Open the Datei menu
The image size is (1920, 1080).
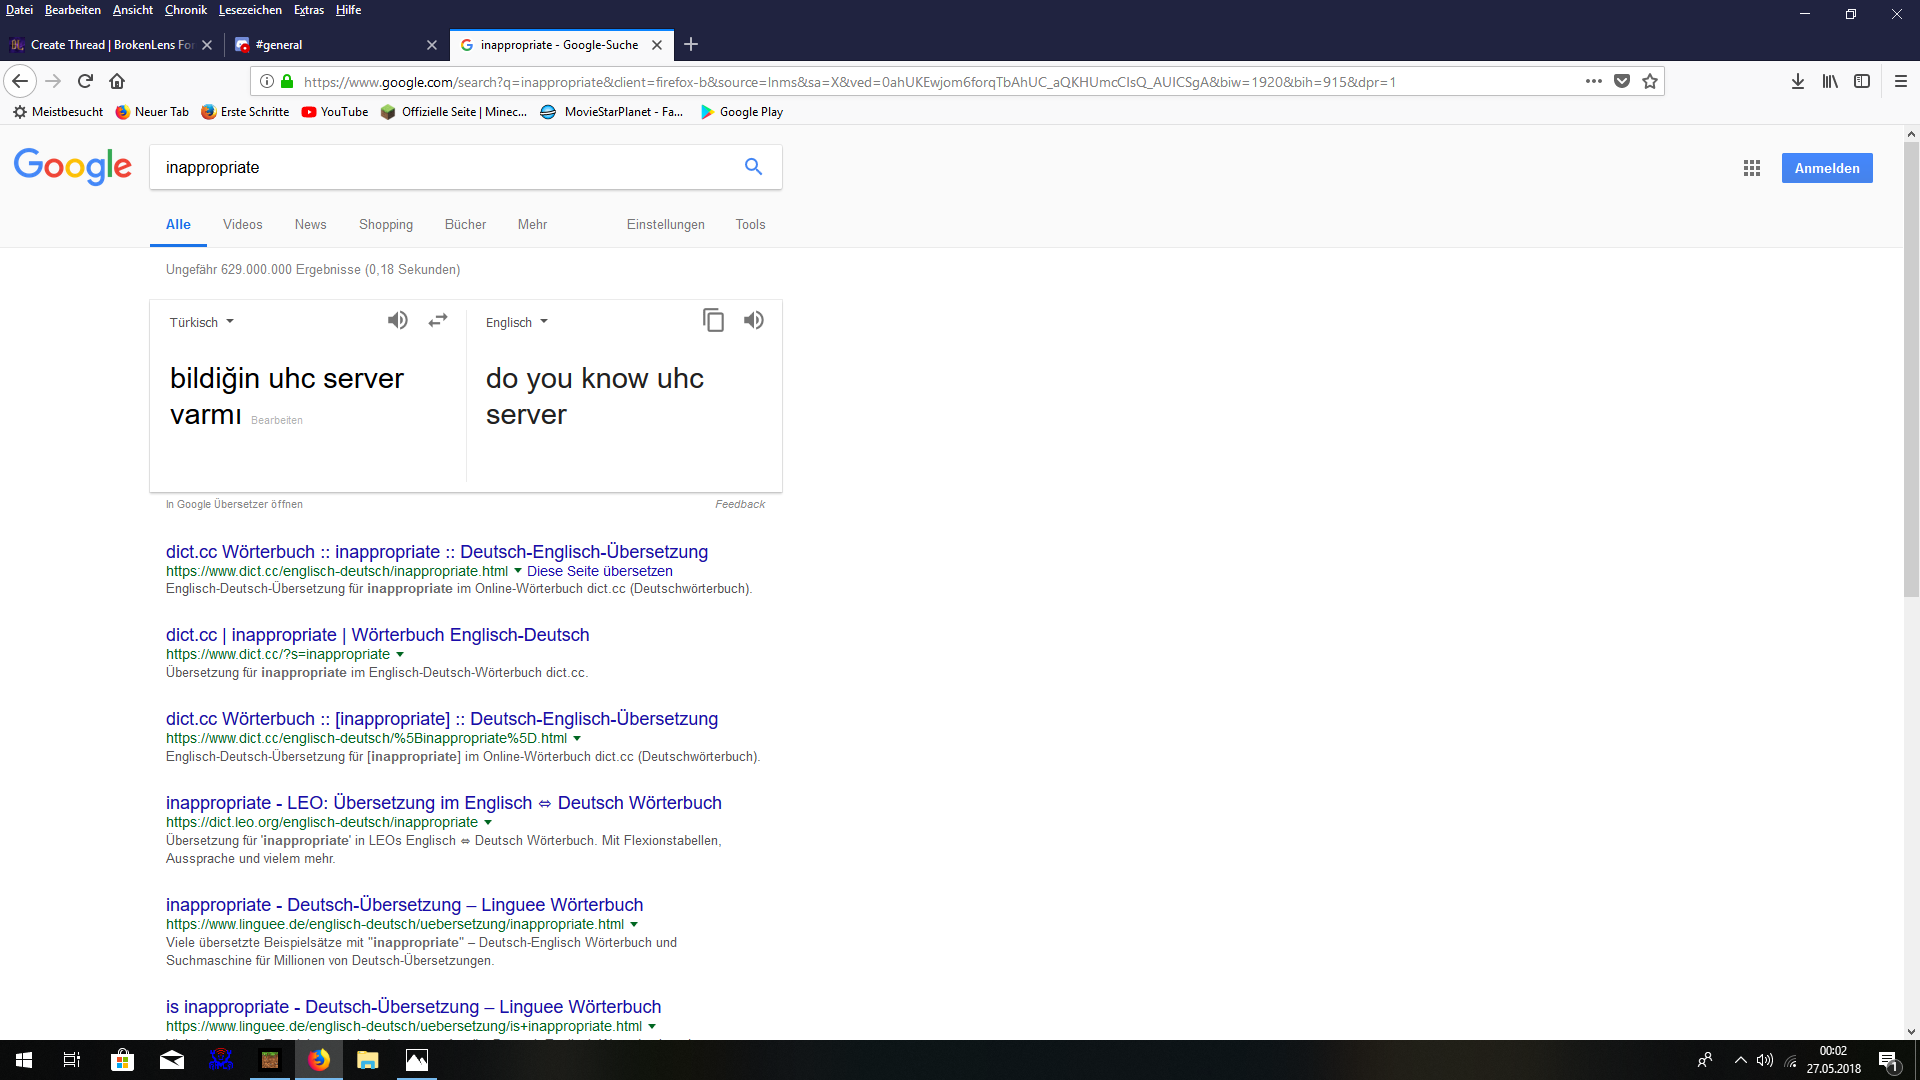19,10
